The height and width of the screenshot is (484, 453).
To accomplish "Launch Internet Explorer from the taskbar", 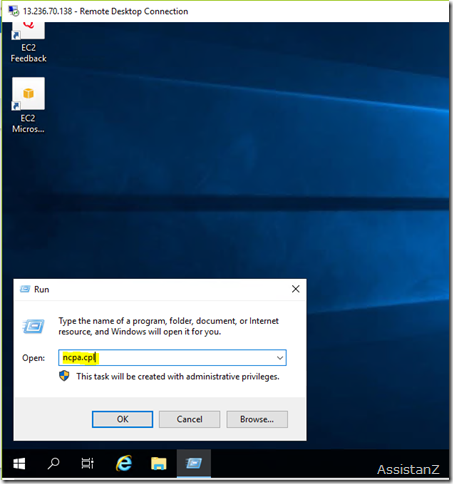I will tap(124, 463).
